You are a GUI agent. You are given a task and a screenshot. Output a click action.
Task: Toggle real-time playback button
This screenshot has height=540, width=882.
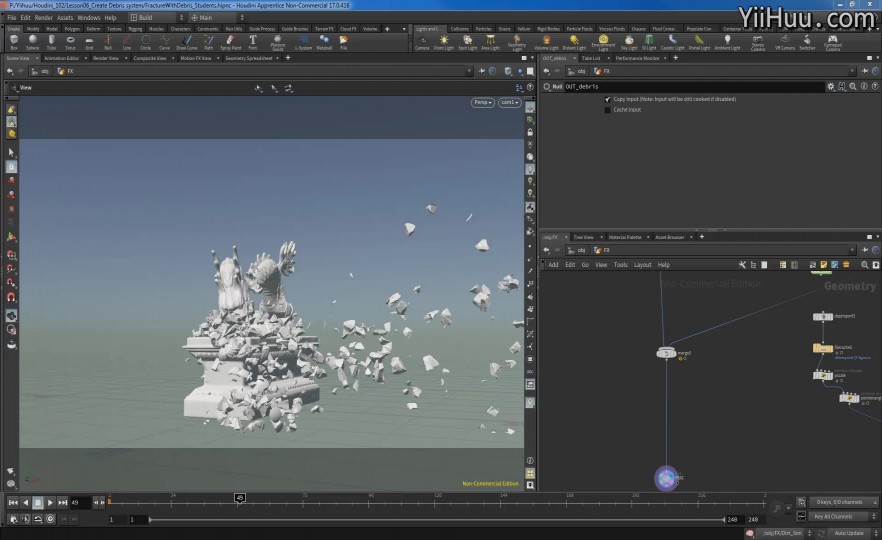pos(50,519)
